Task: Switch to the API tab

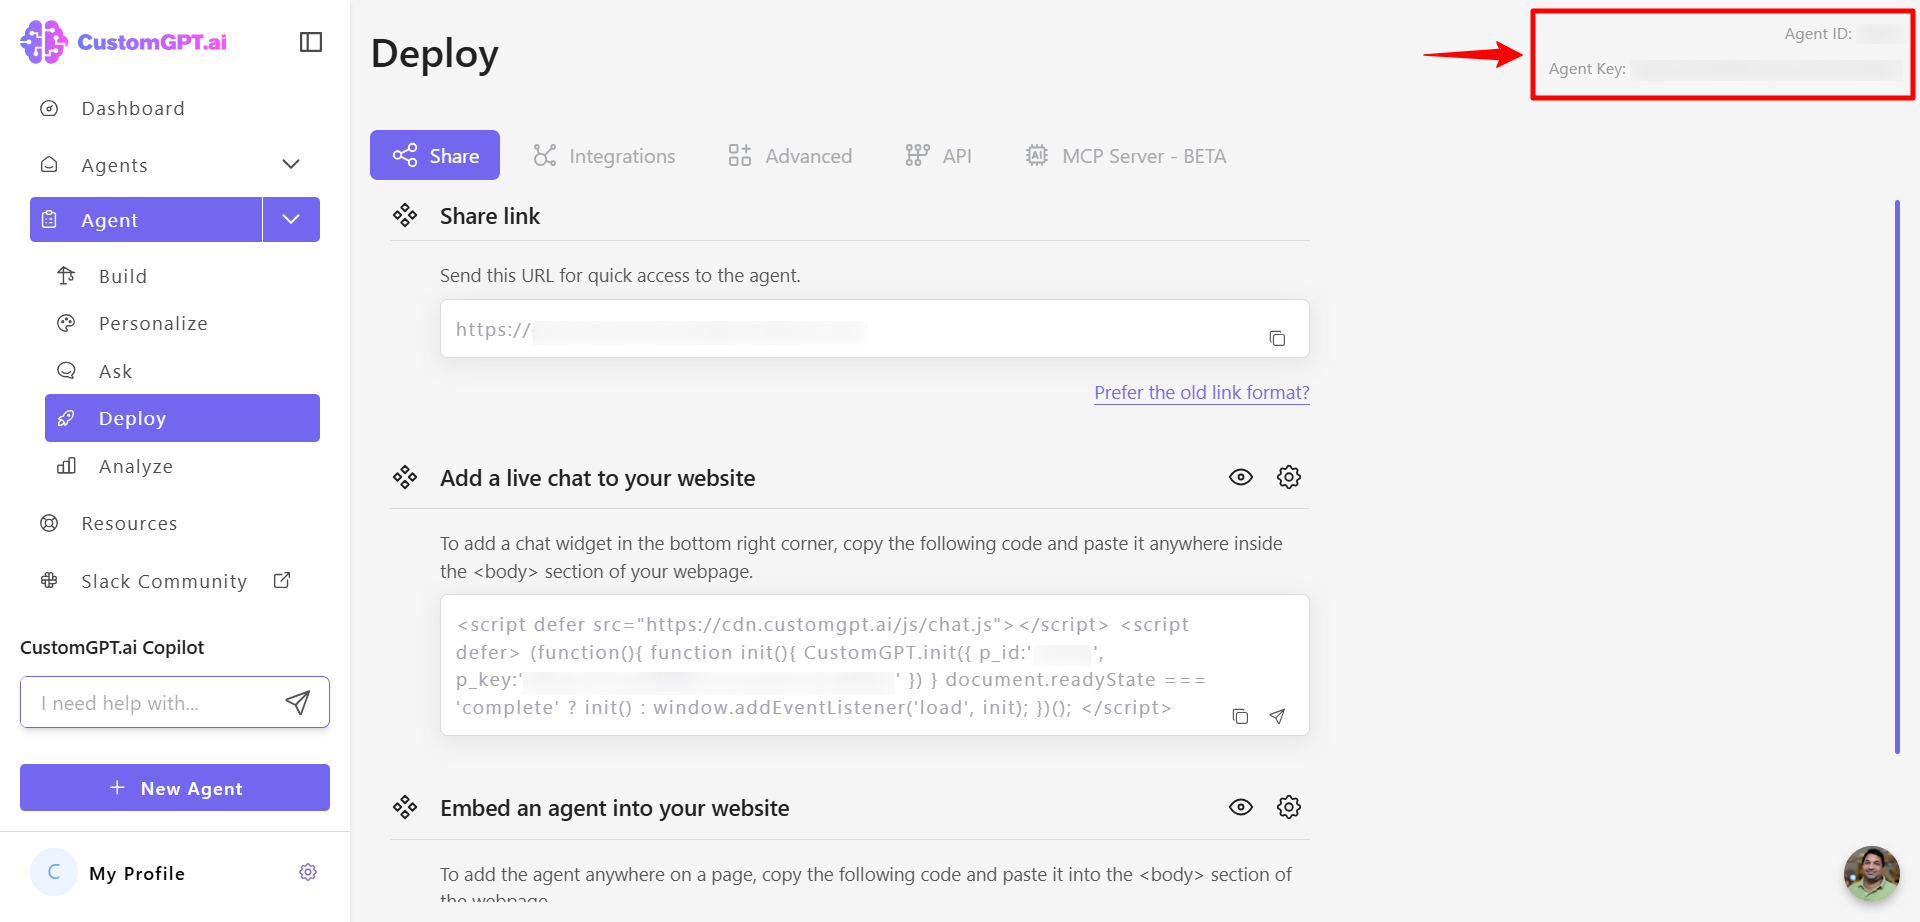Action: [938, 156]
